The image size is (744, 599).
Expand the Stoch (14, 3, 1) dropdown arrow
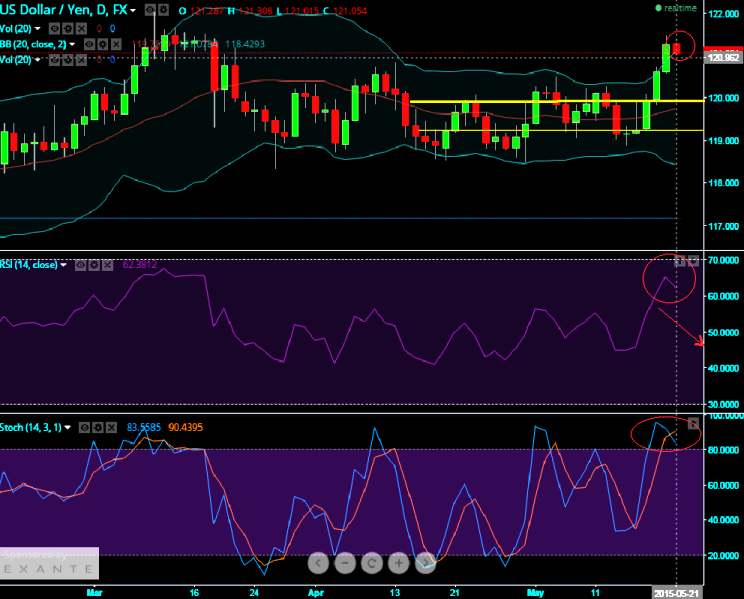67,428
